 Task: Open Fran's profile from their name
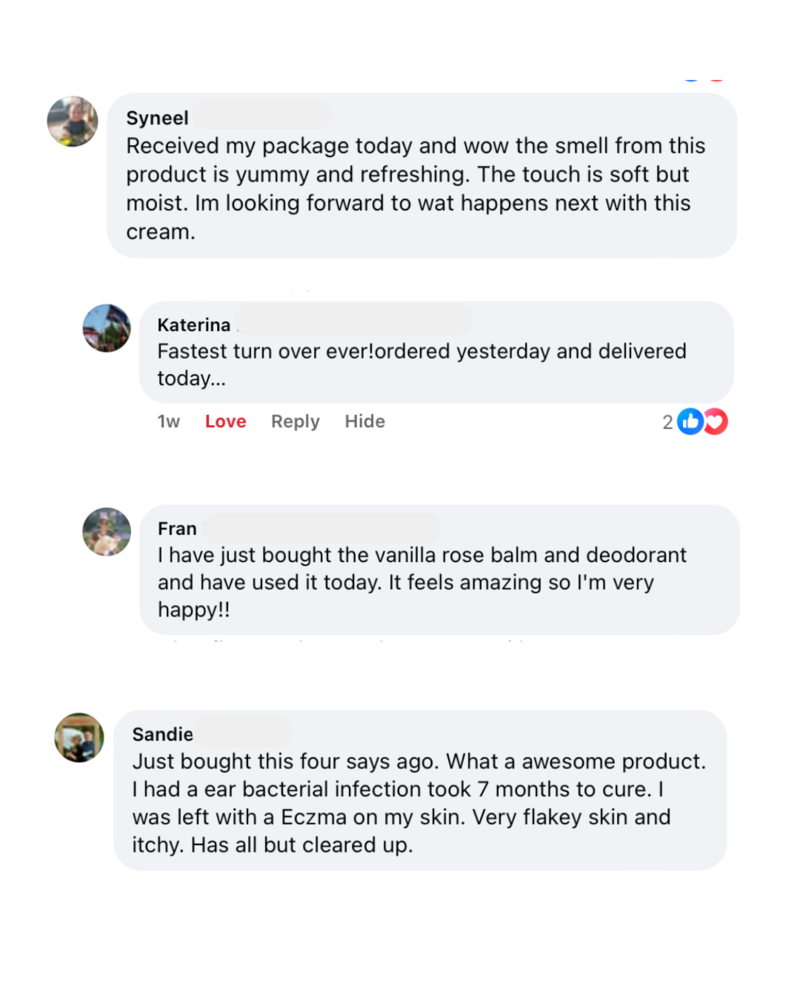pos(176,528)
